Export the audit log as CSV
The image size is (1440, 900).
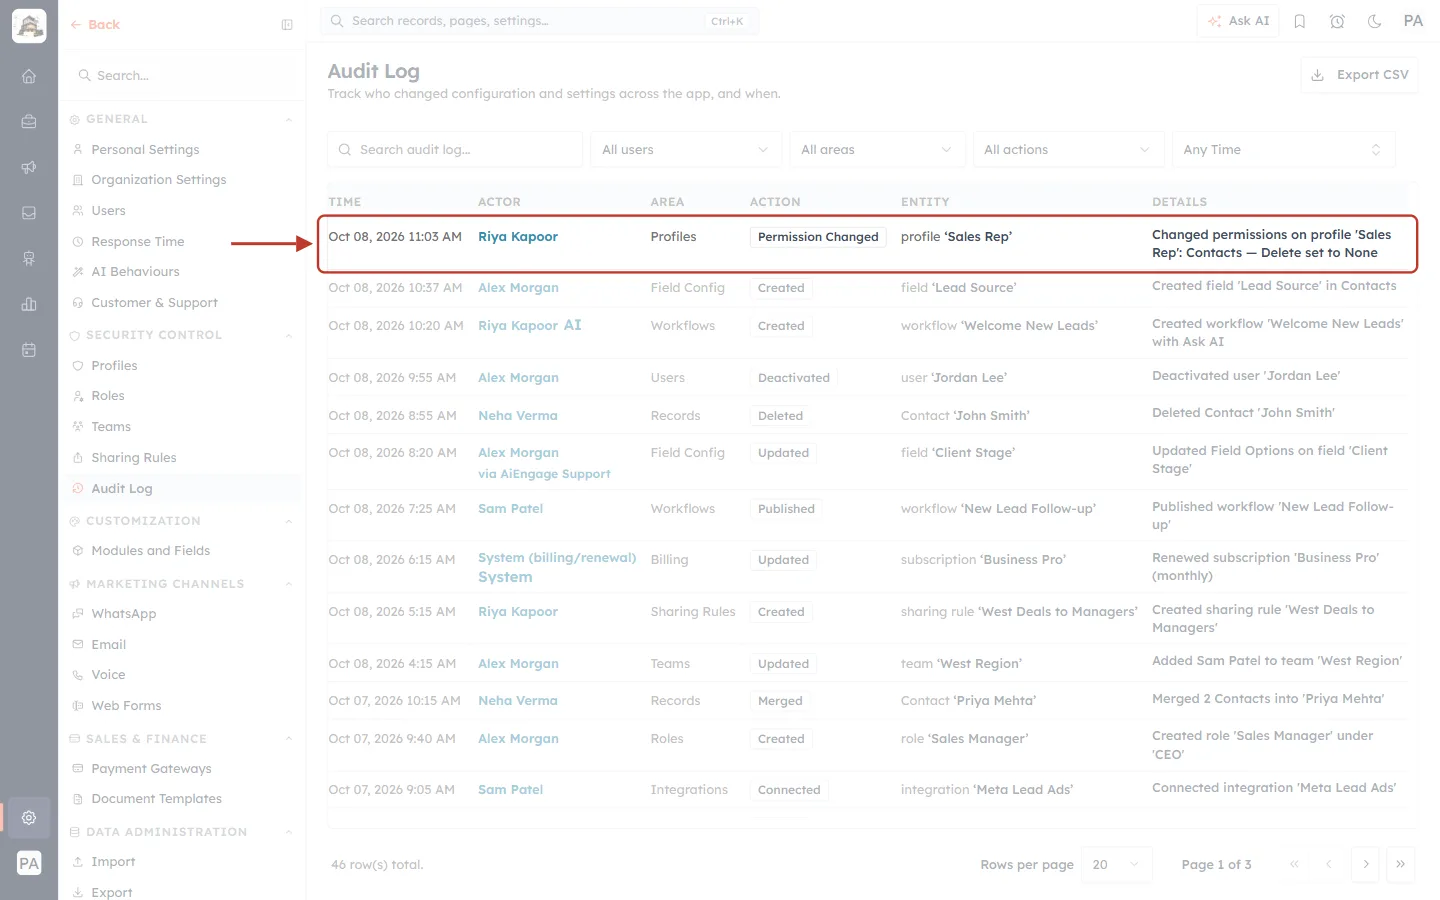click(x=1359, y=75)
